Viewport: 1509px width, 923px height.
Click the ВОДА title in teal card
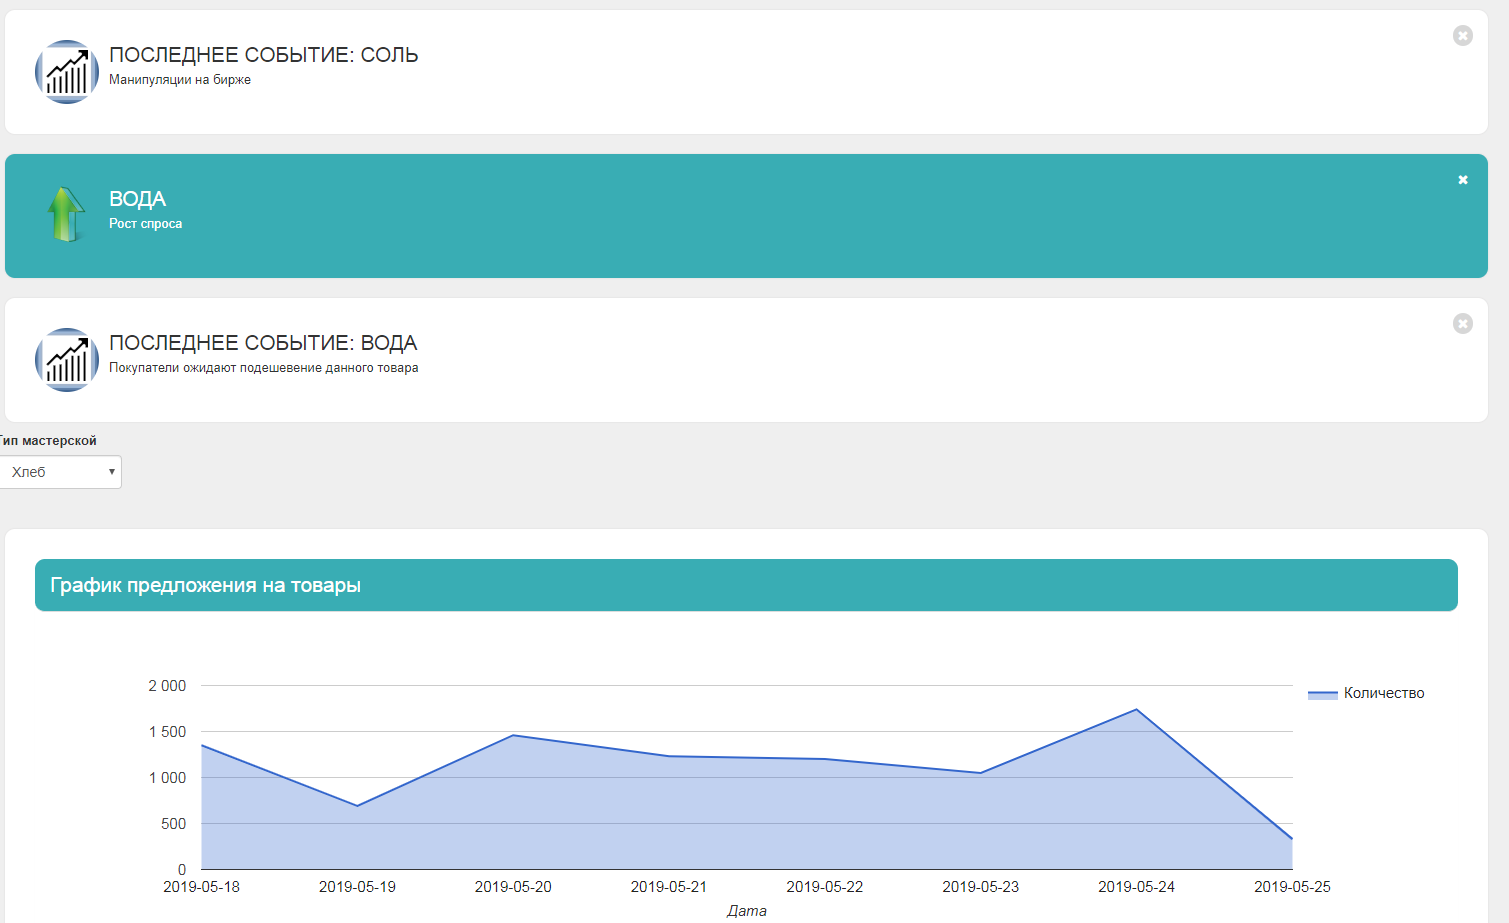[137, 199]
